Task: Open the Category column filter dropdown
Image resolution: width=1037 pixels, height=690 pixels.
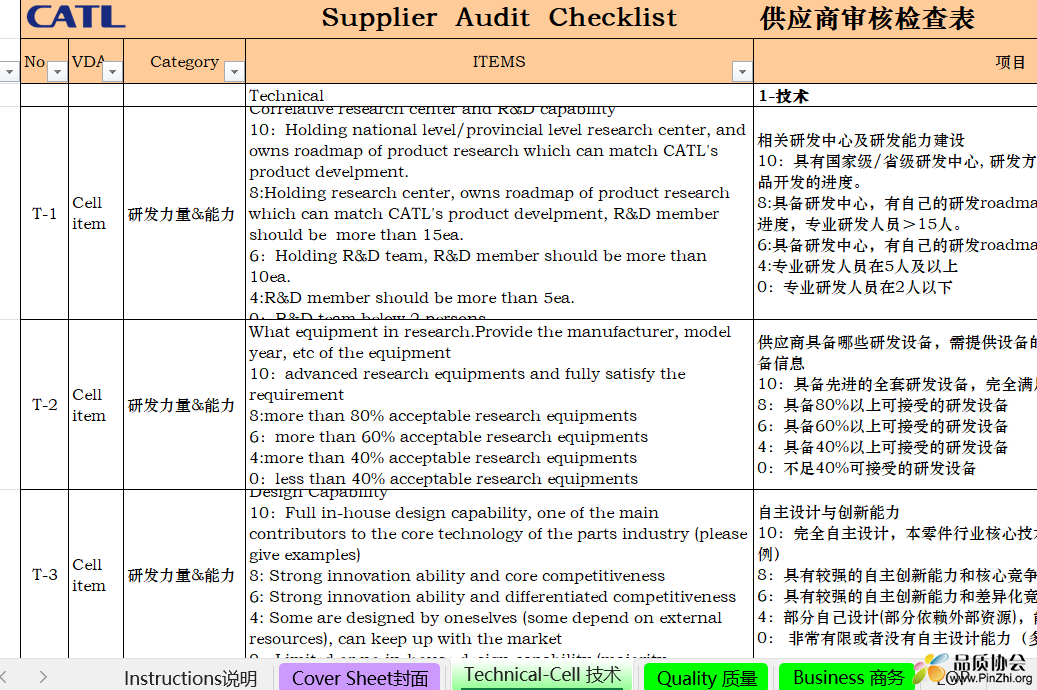Action: (234, 71)
